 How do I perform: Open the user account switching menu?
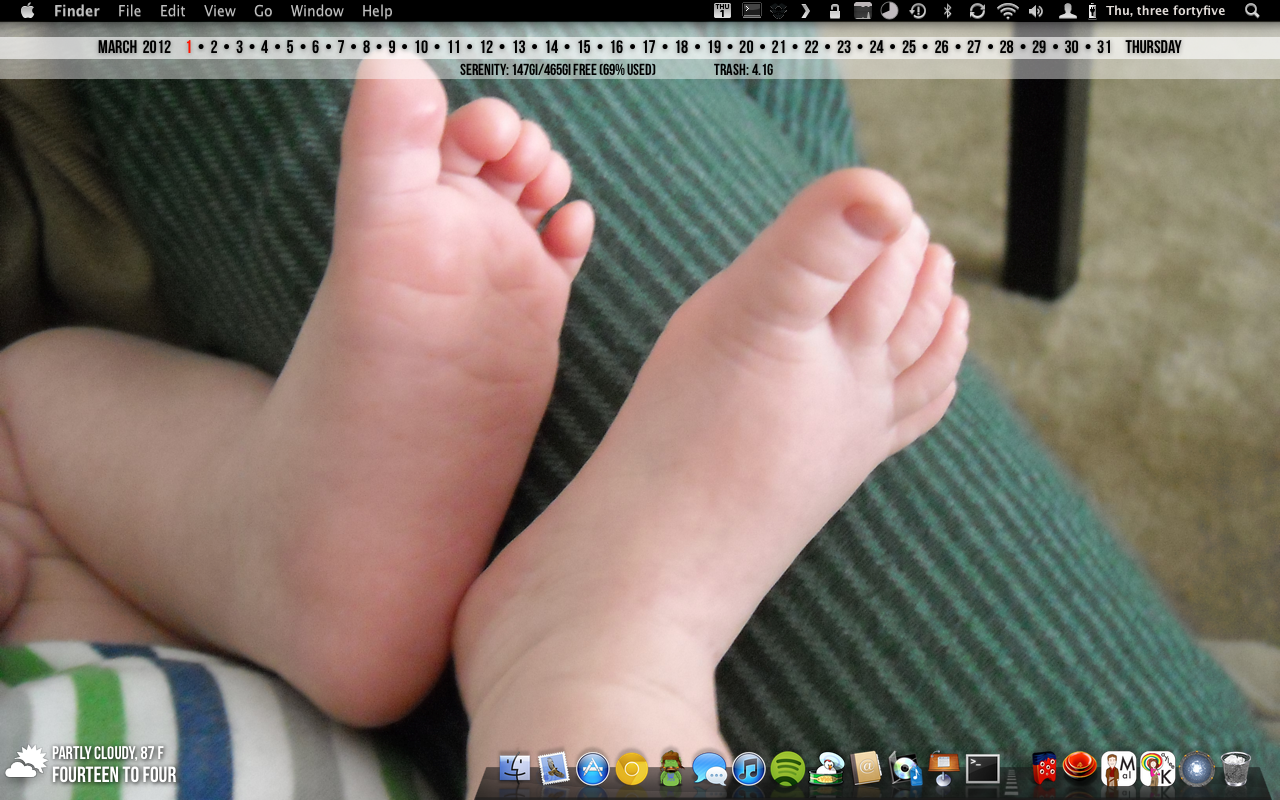coord(1068,11)
